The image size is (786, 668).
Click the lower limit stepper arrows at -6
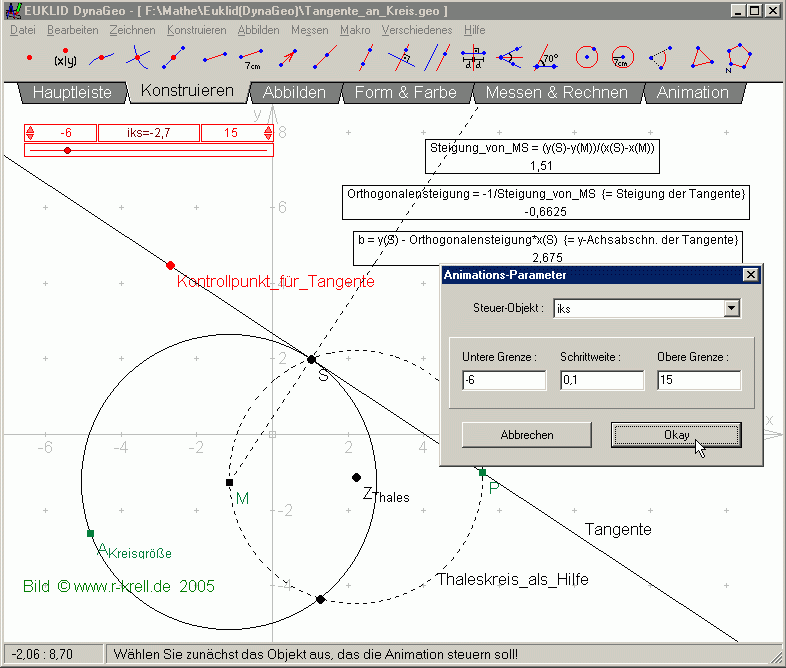(x=30, y=133)
